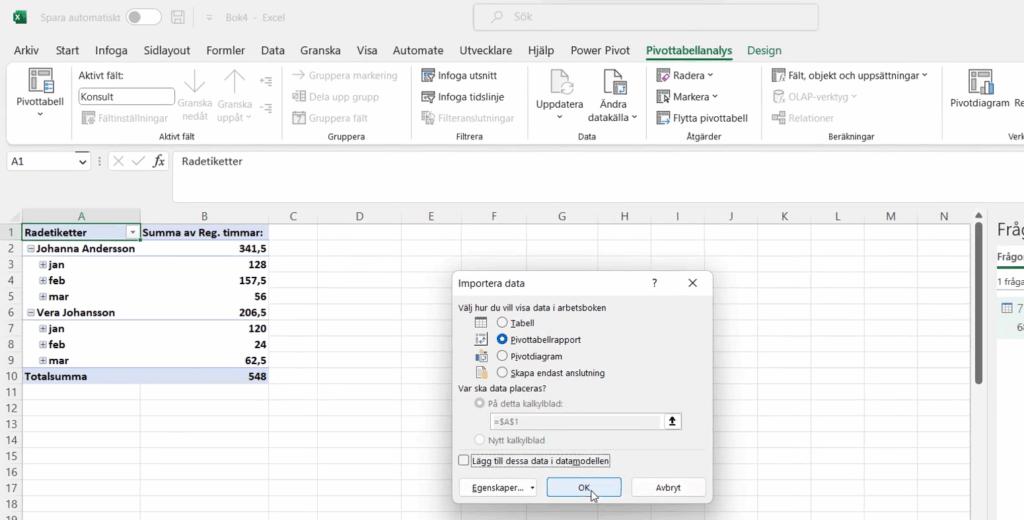Click the Avbryt button

click(x=668, y=488)
